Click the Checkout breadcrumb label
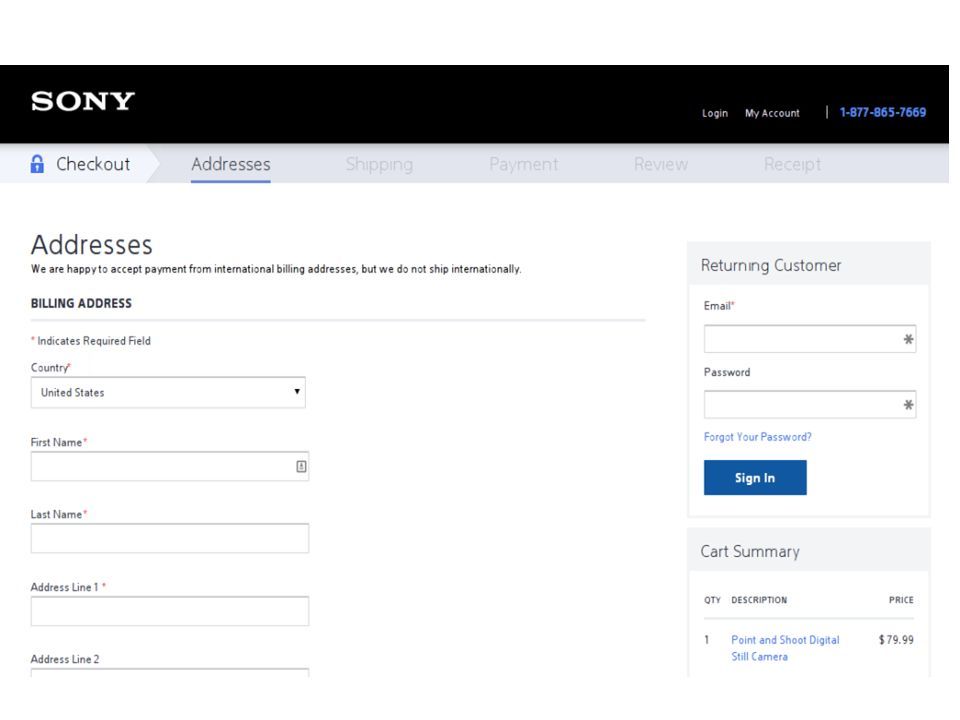Screen dimensions: 960x720 [93, 164]
